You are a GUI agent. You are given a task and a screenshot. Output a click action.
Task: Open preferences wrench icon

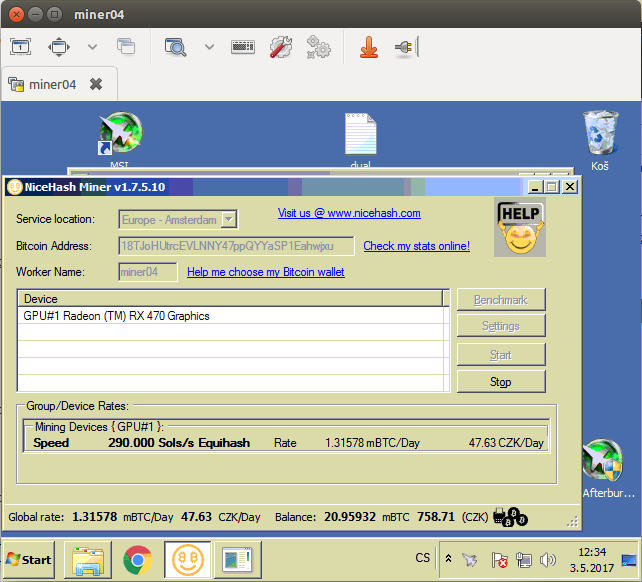(281, 47)
